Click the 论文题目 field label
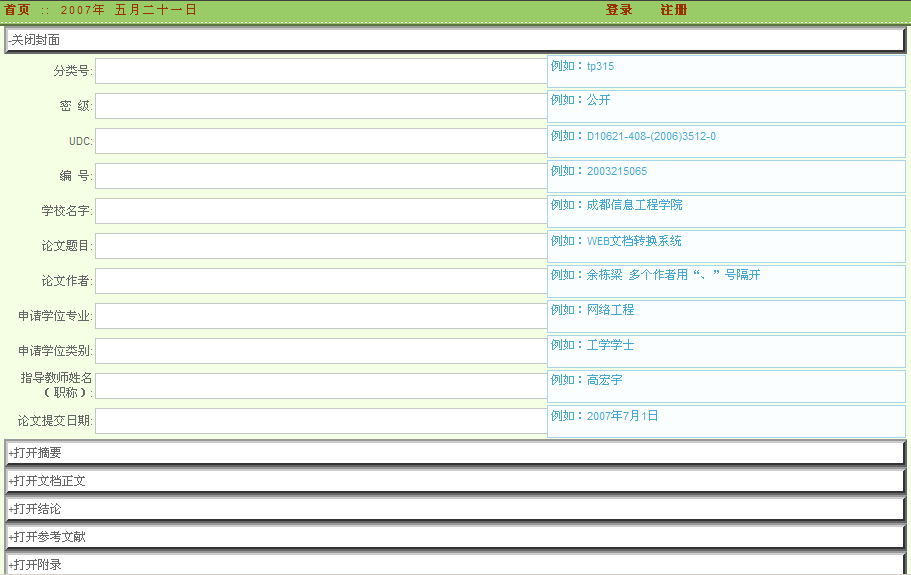911x575 pixels. [67, 246]
